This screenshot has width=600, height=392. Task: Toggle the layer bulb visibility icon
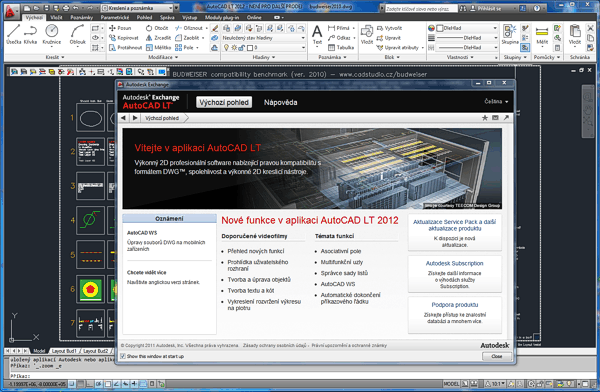coord(227,47)
